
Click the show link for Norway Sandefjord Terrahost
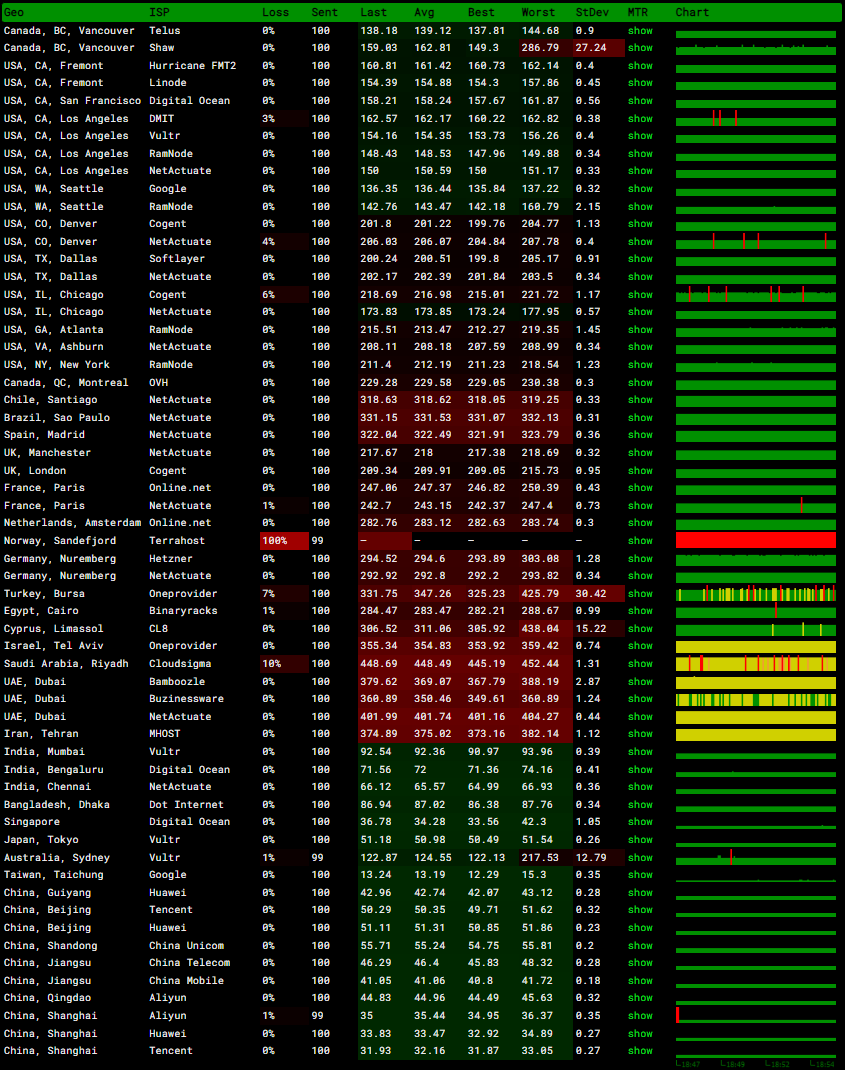tap(640, 541)
